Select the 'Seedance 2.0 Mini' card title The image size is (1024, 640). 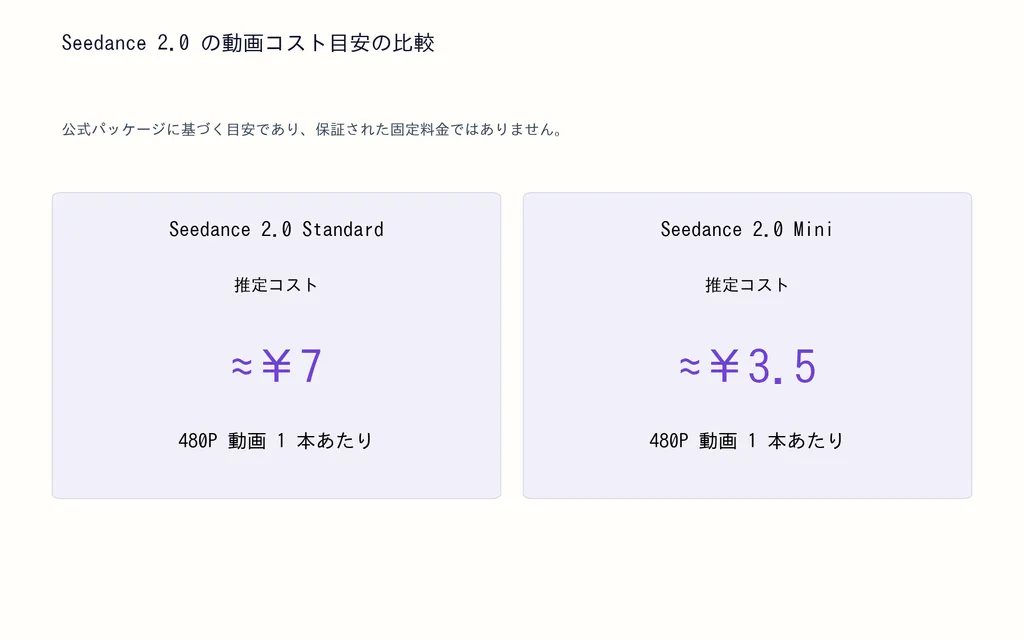point(746,229)
